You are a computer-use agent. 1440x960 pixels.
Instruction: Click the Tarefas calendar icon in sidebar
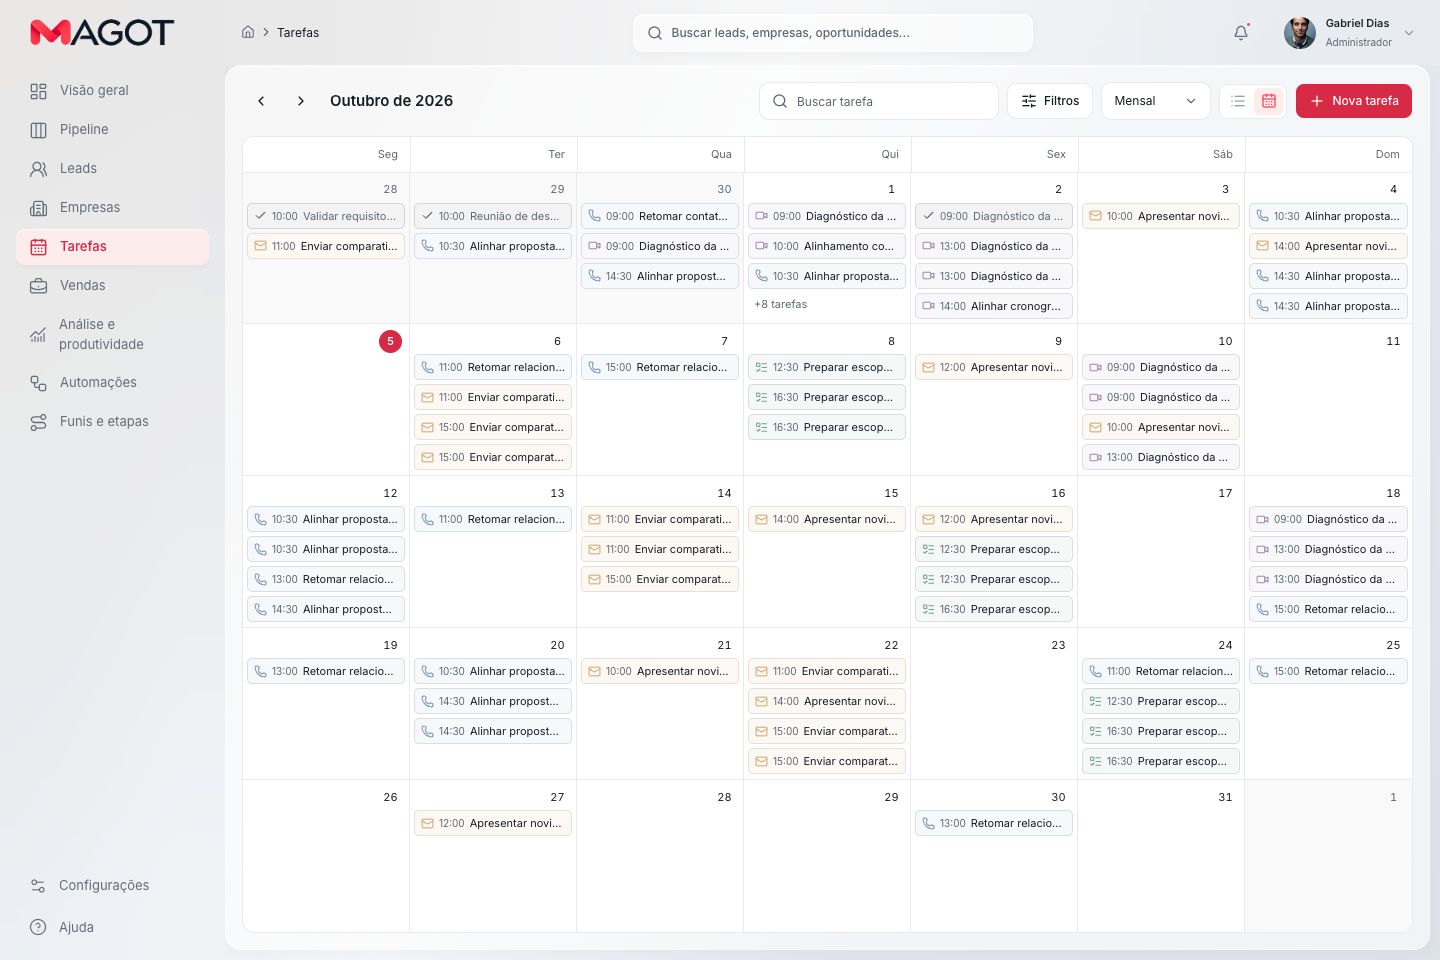tap(38, 247)
